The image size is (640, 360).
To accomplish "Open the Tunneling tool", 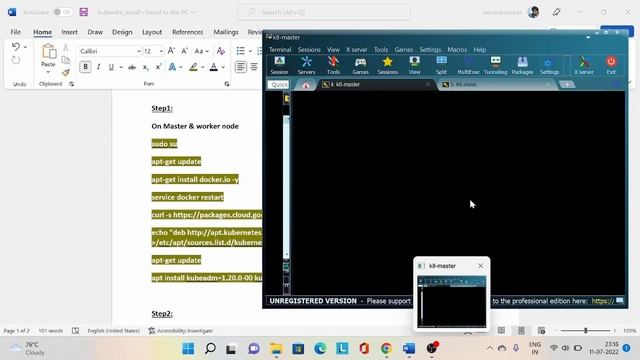I will 495,65.
